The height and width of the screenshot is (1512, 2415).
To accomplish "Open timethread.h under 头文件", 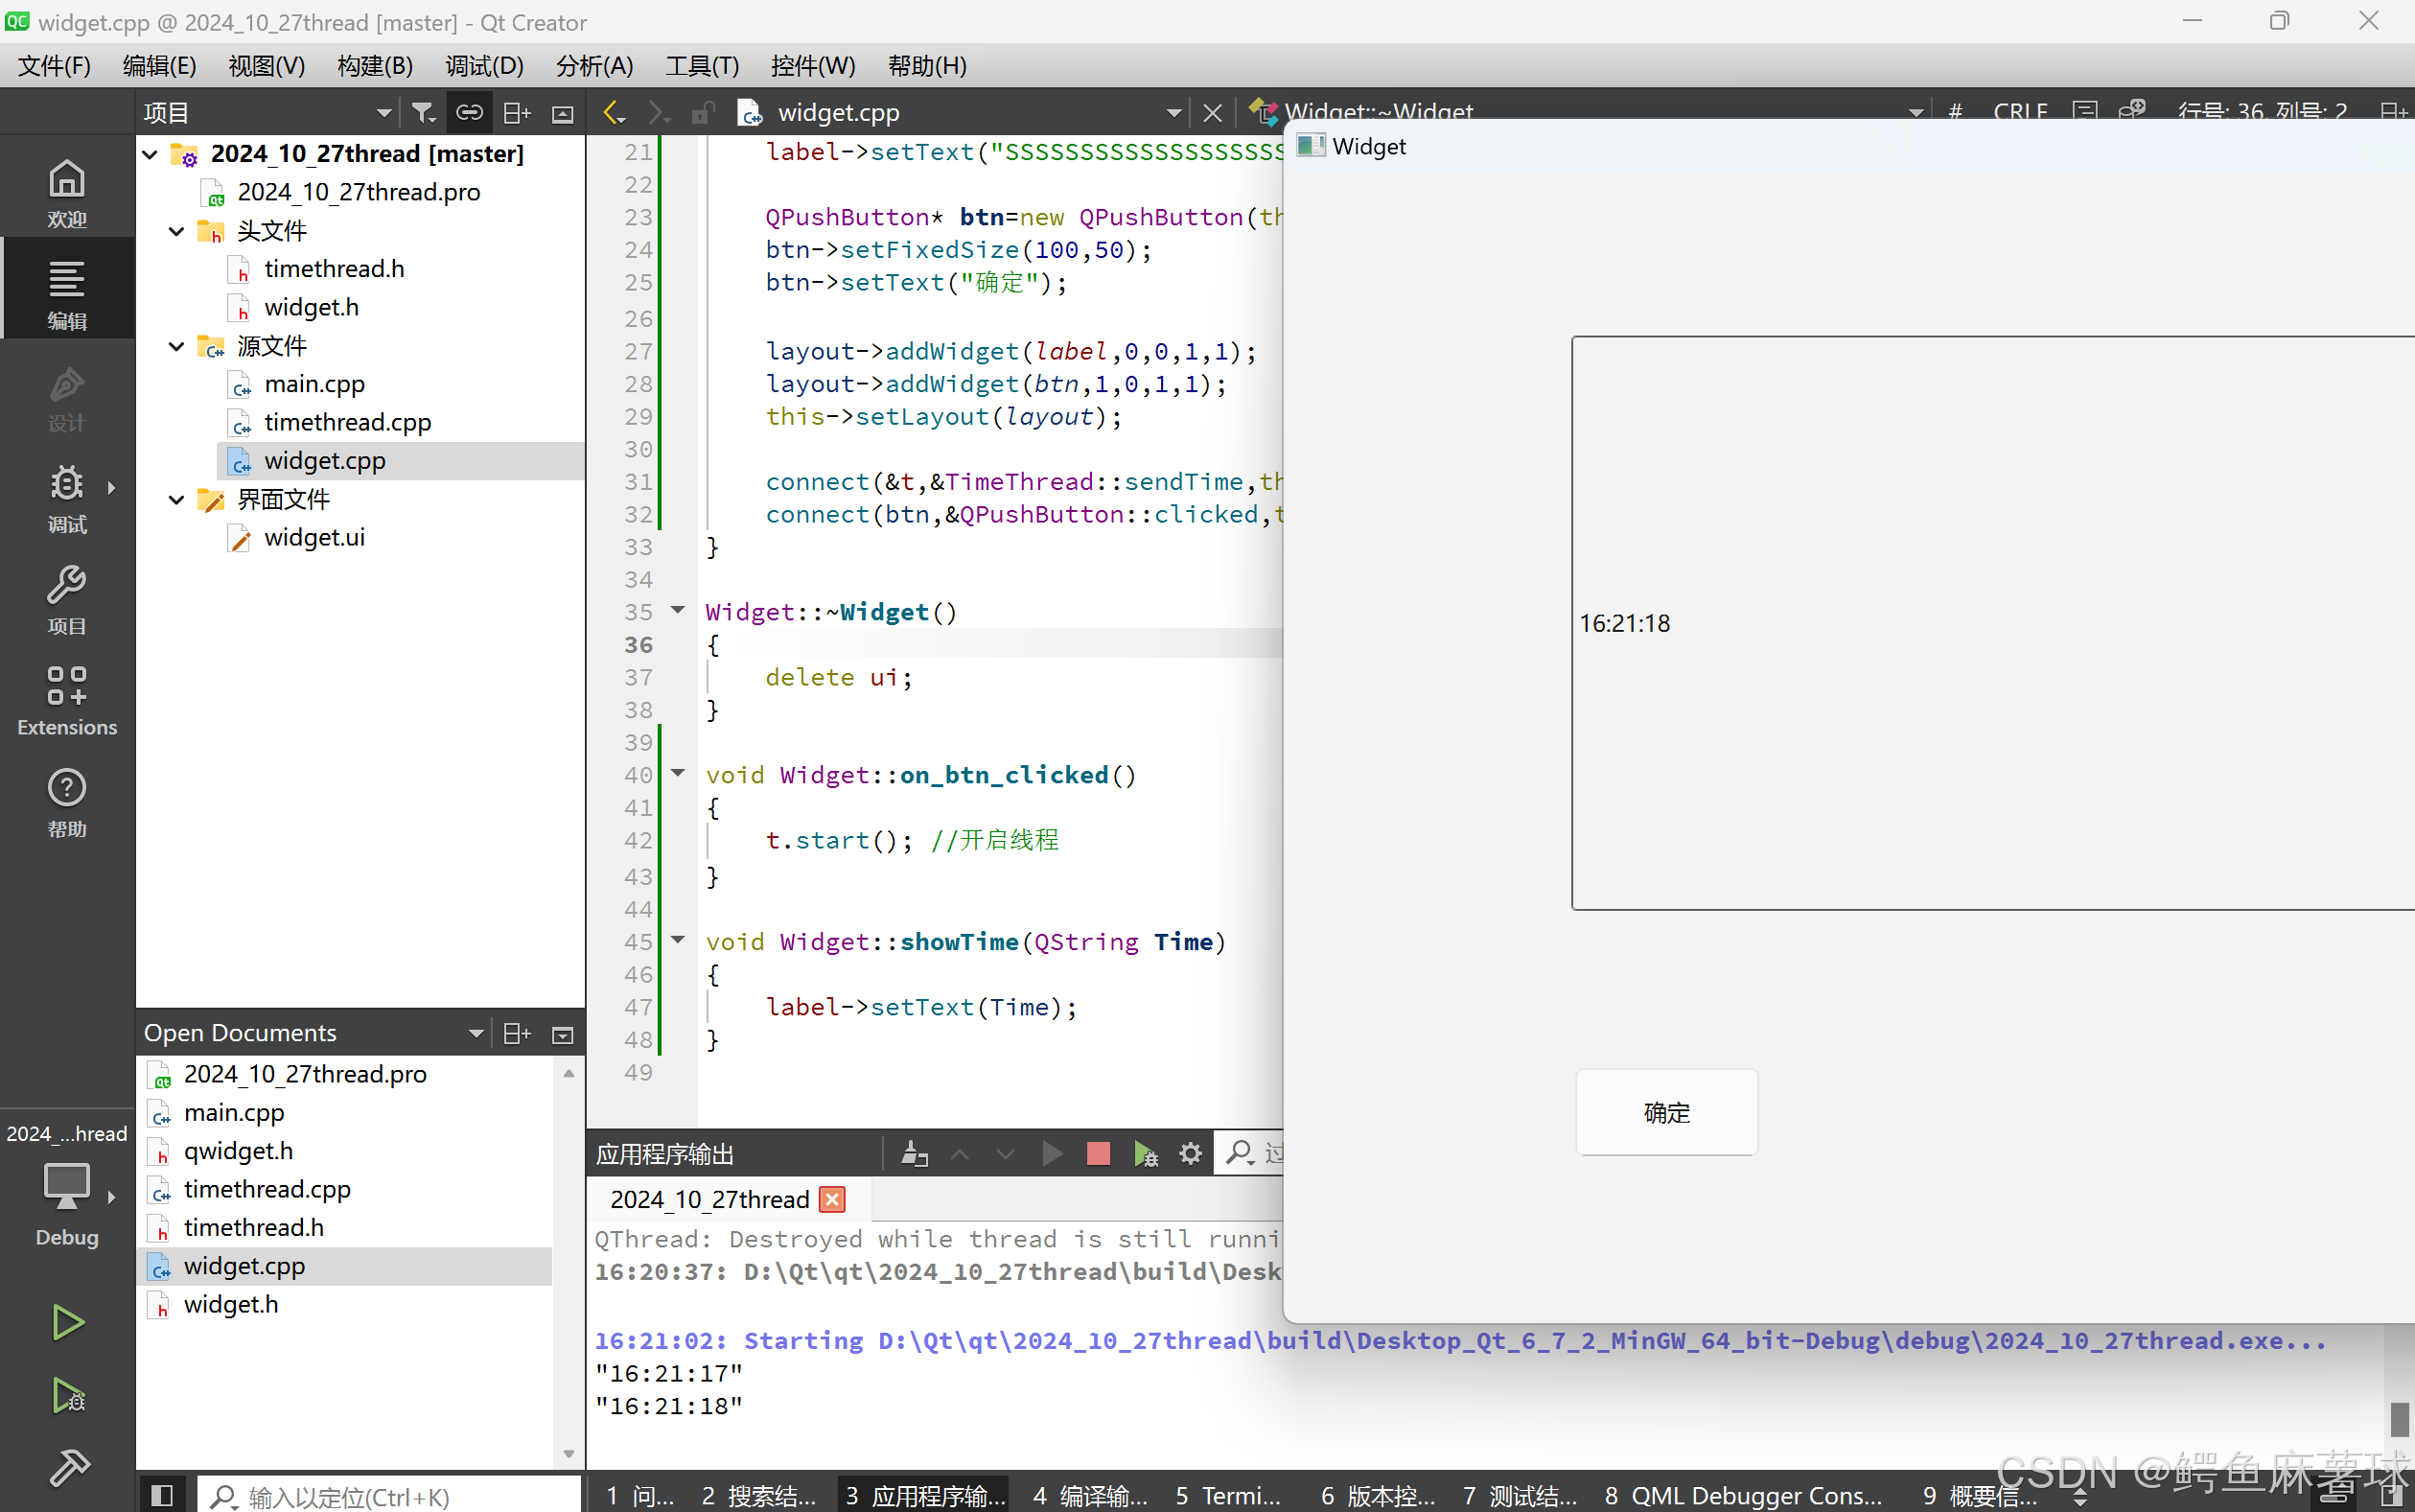I will coord(334,269).
